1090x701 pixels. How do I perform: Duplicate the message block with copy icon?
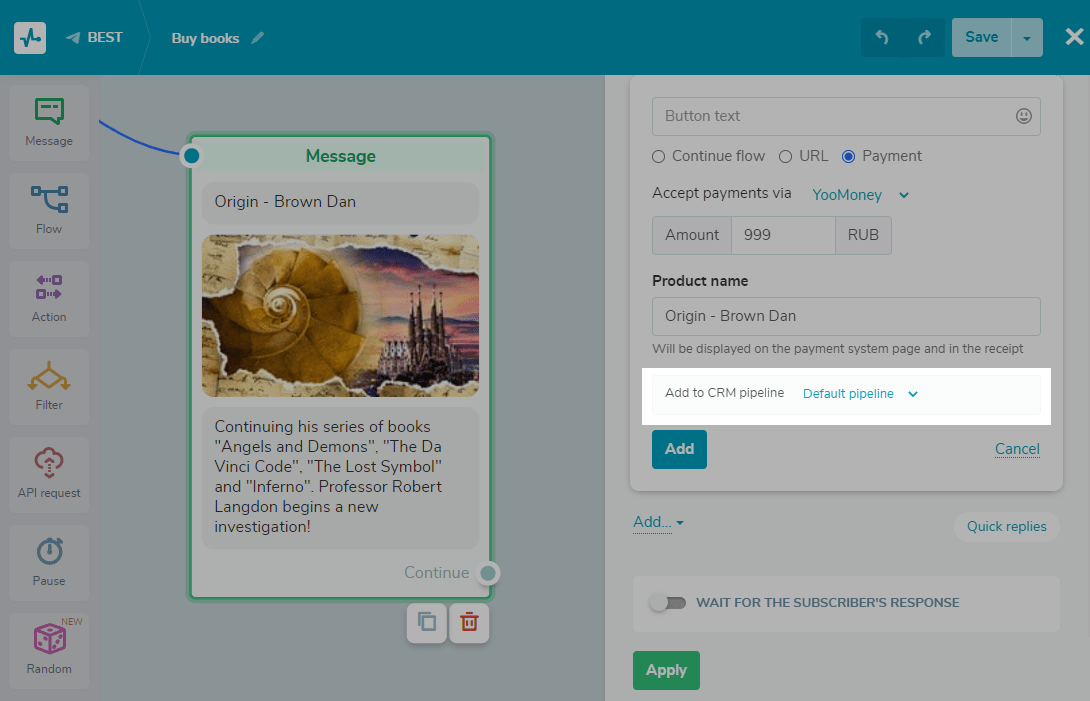point(427,623)
